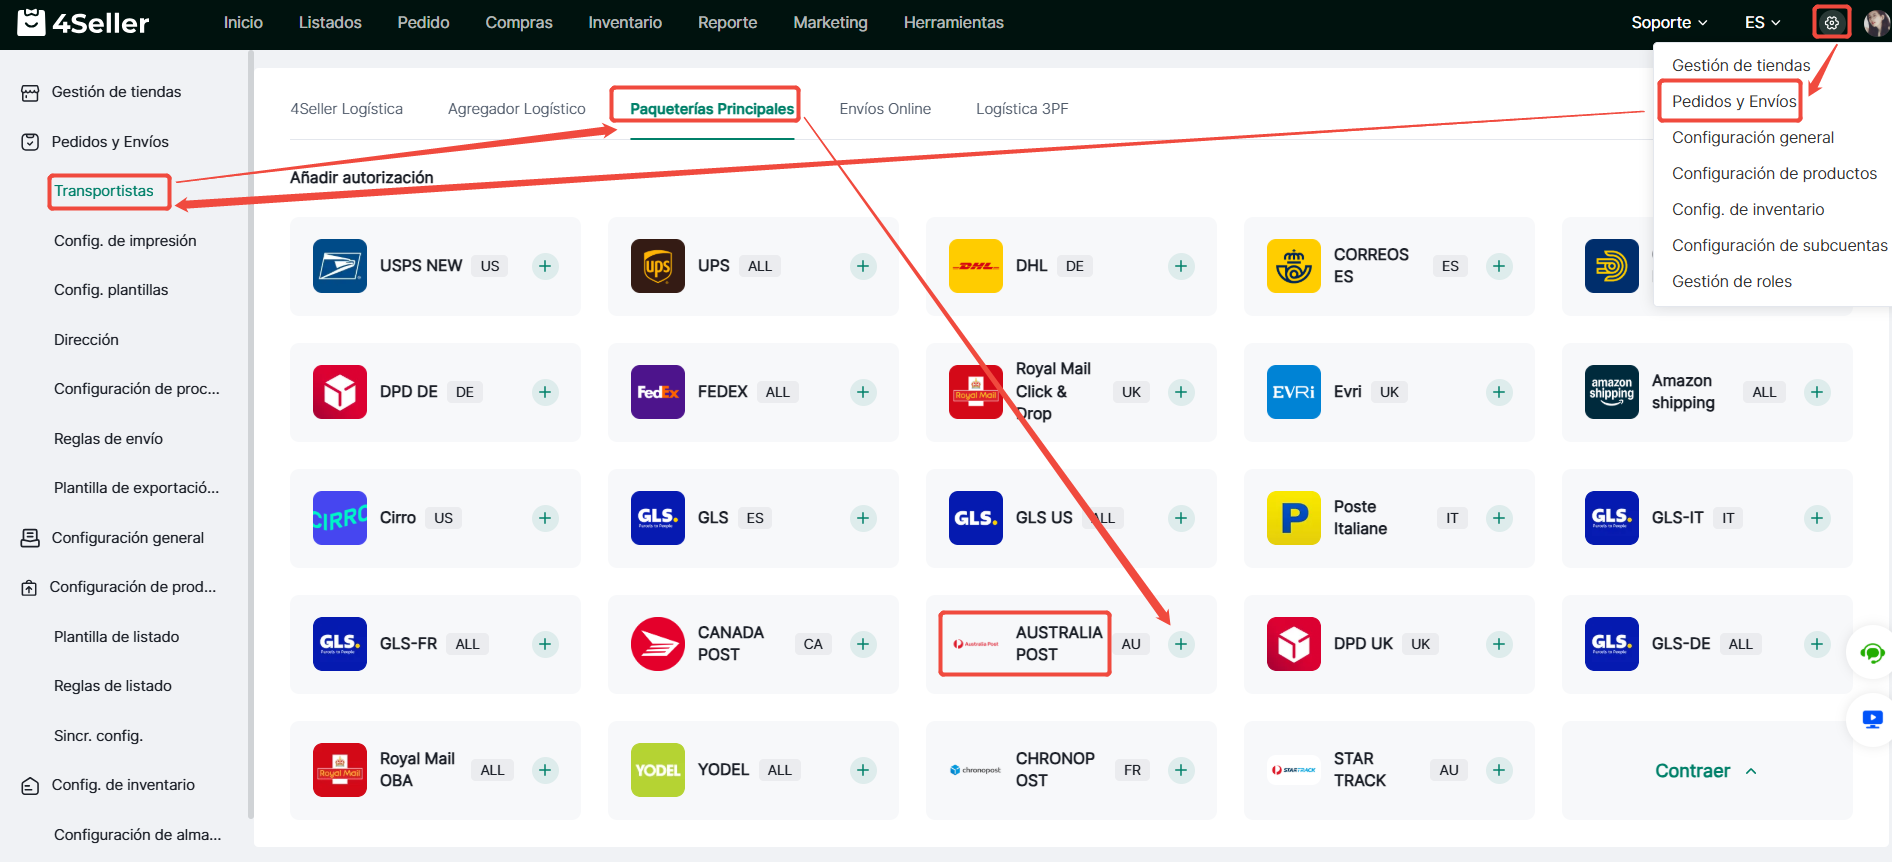1892x862 pixels.
Task: Click the USPS carrier logo
Action: (x=340, y=266)
